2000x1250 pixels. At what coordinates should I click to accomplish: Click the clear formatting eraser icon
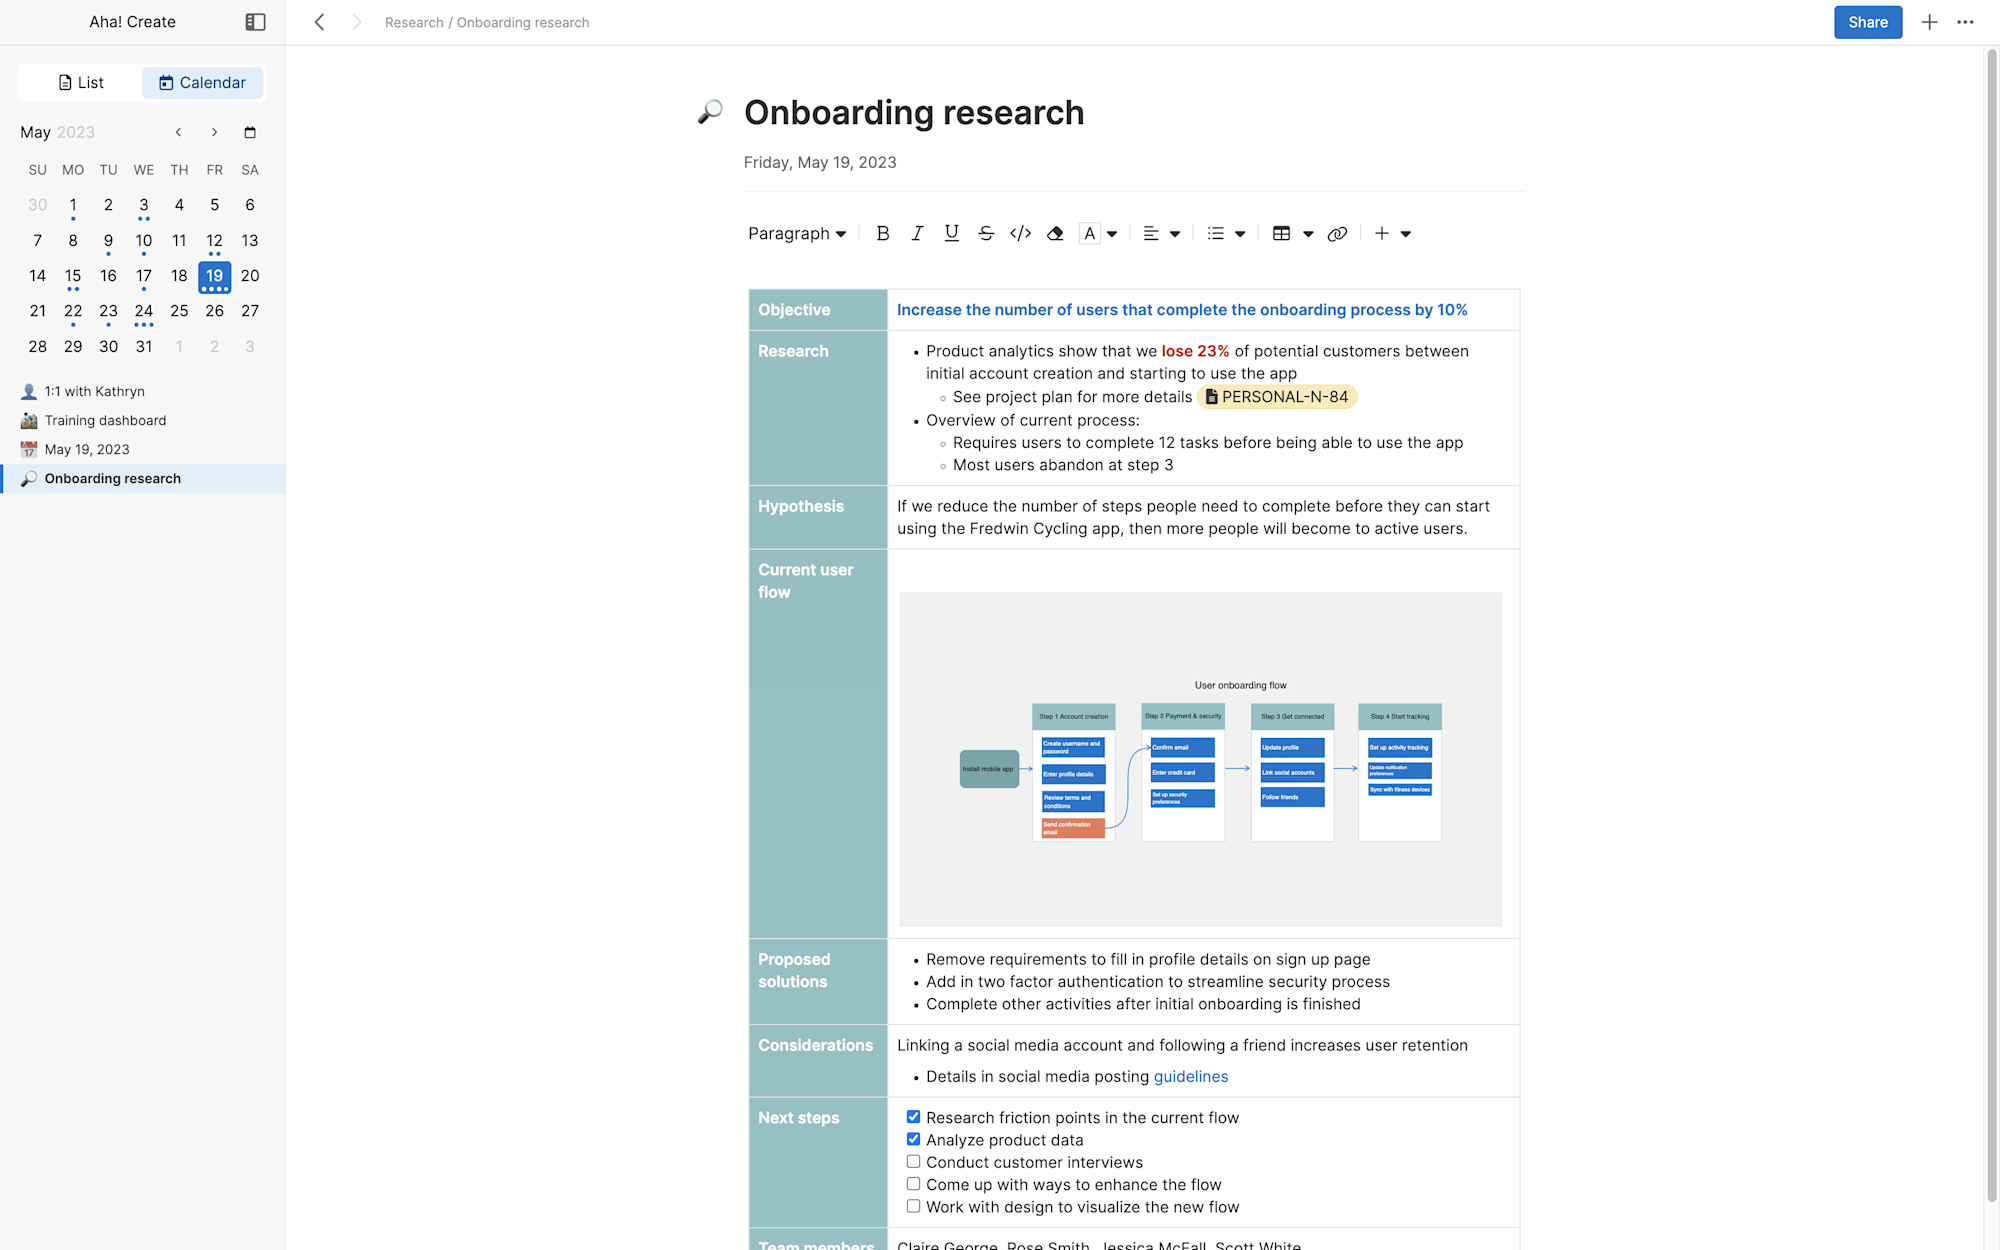1055,233
